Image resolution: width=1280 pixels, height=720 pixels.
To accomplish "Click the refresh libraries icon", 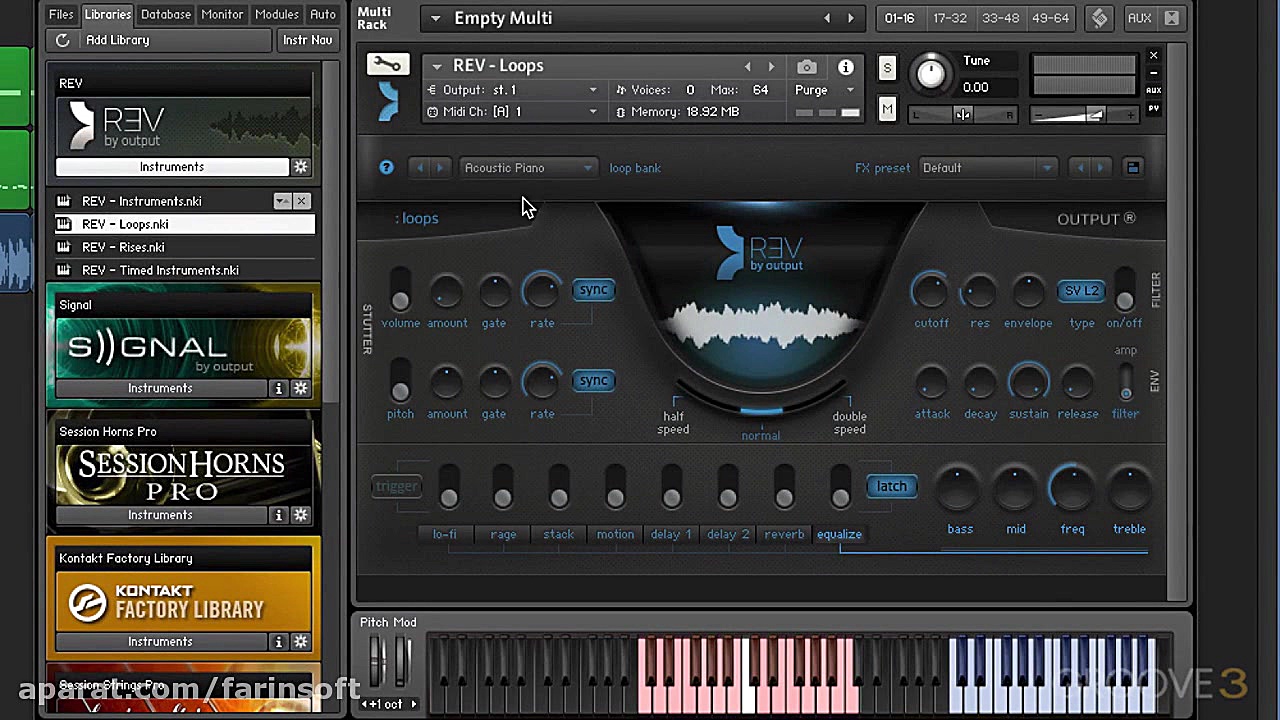I will [62, 40].
